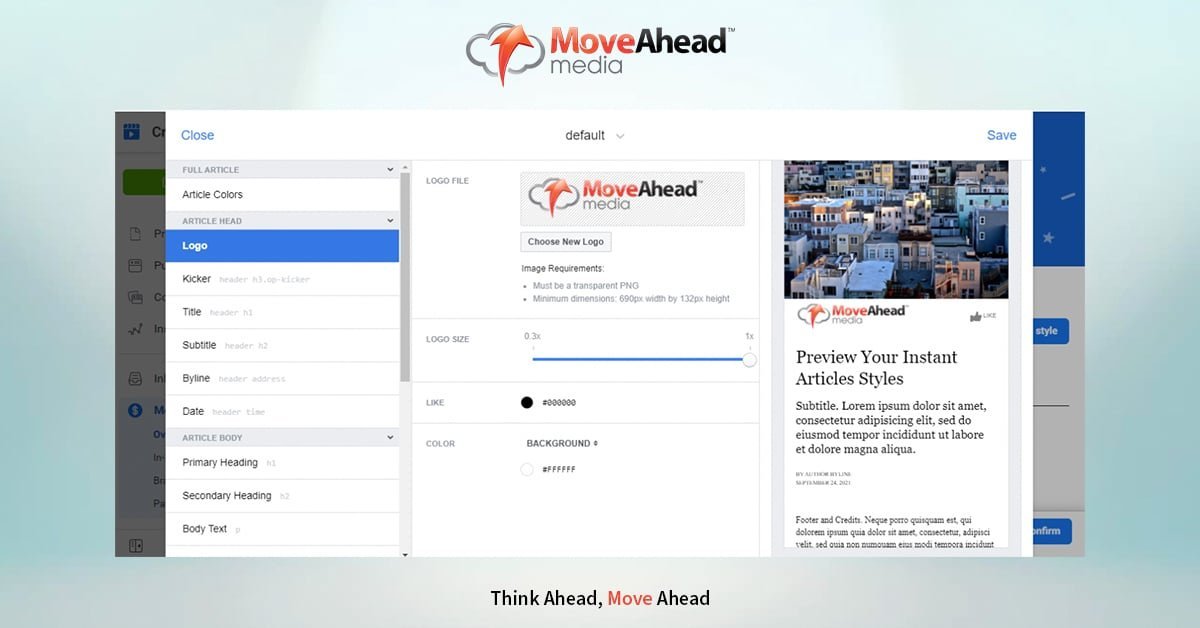
Task: Open the Publishing tools icon
Action: coord(134,265)
